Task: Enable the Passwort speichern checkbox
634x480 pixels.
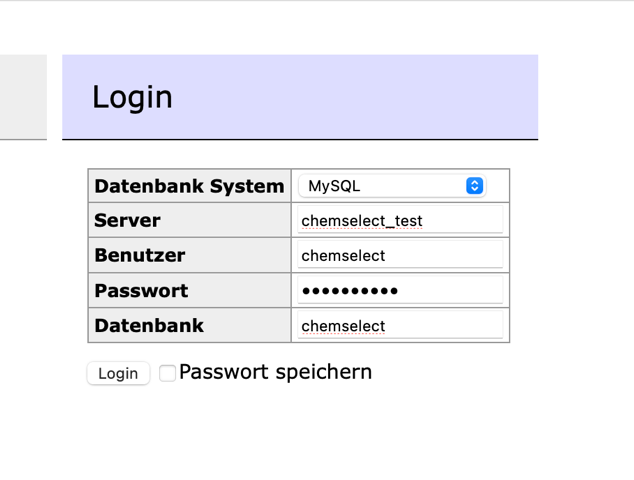Action: tap(167, 373)
